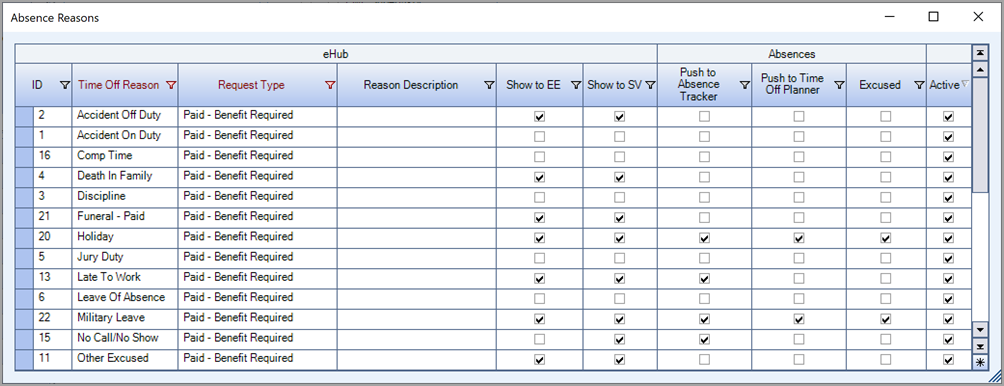1004x386 pixels.
Task: Click ID cell '22'
Action: (x=52, y=318)
